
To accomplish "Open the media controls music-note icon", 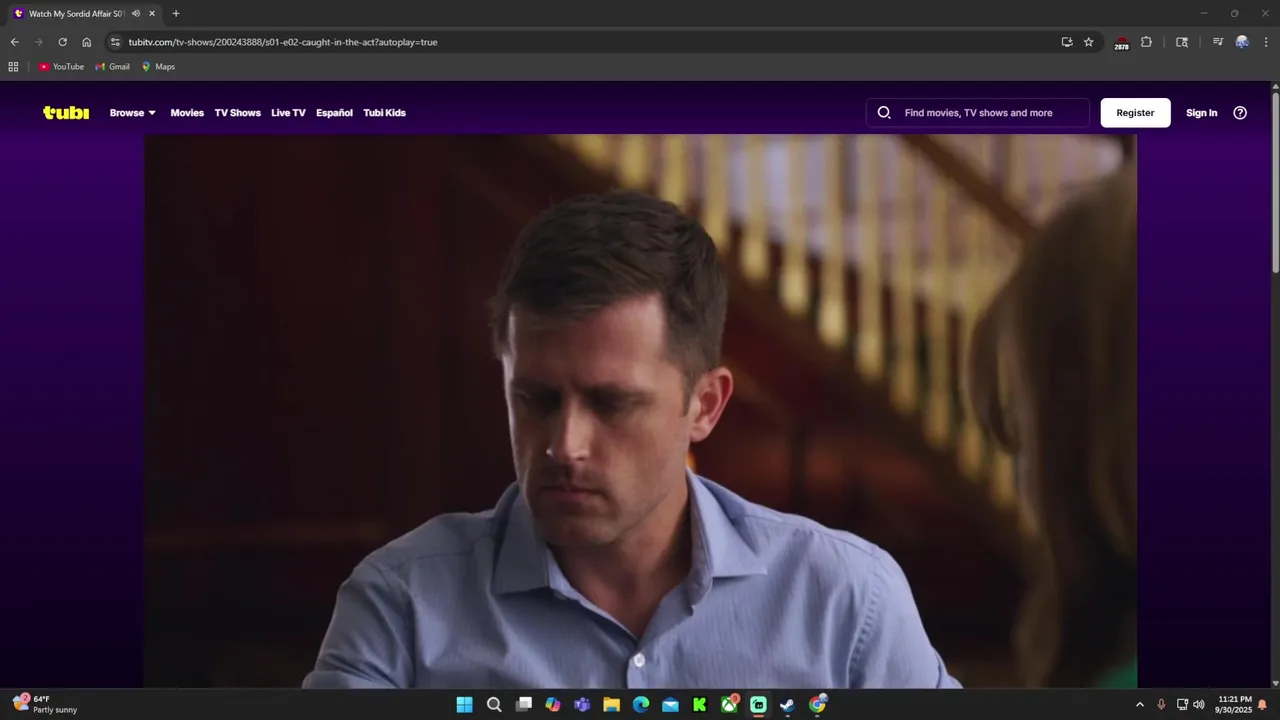I will [1217, 42].
